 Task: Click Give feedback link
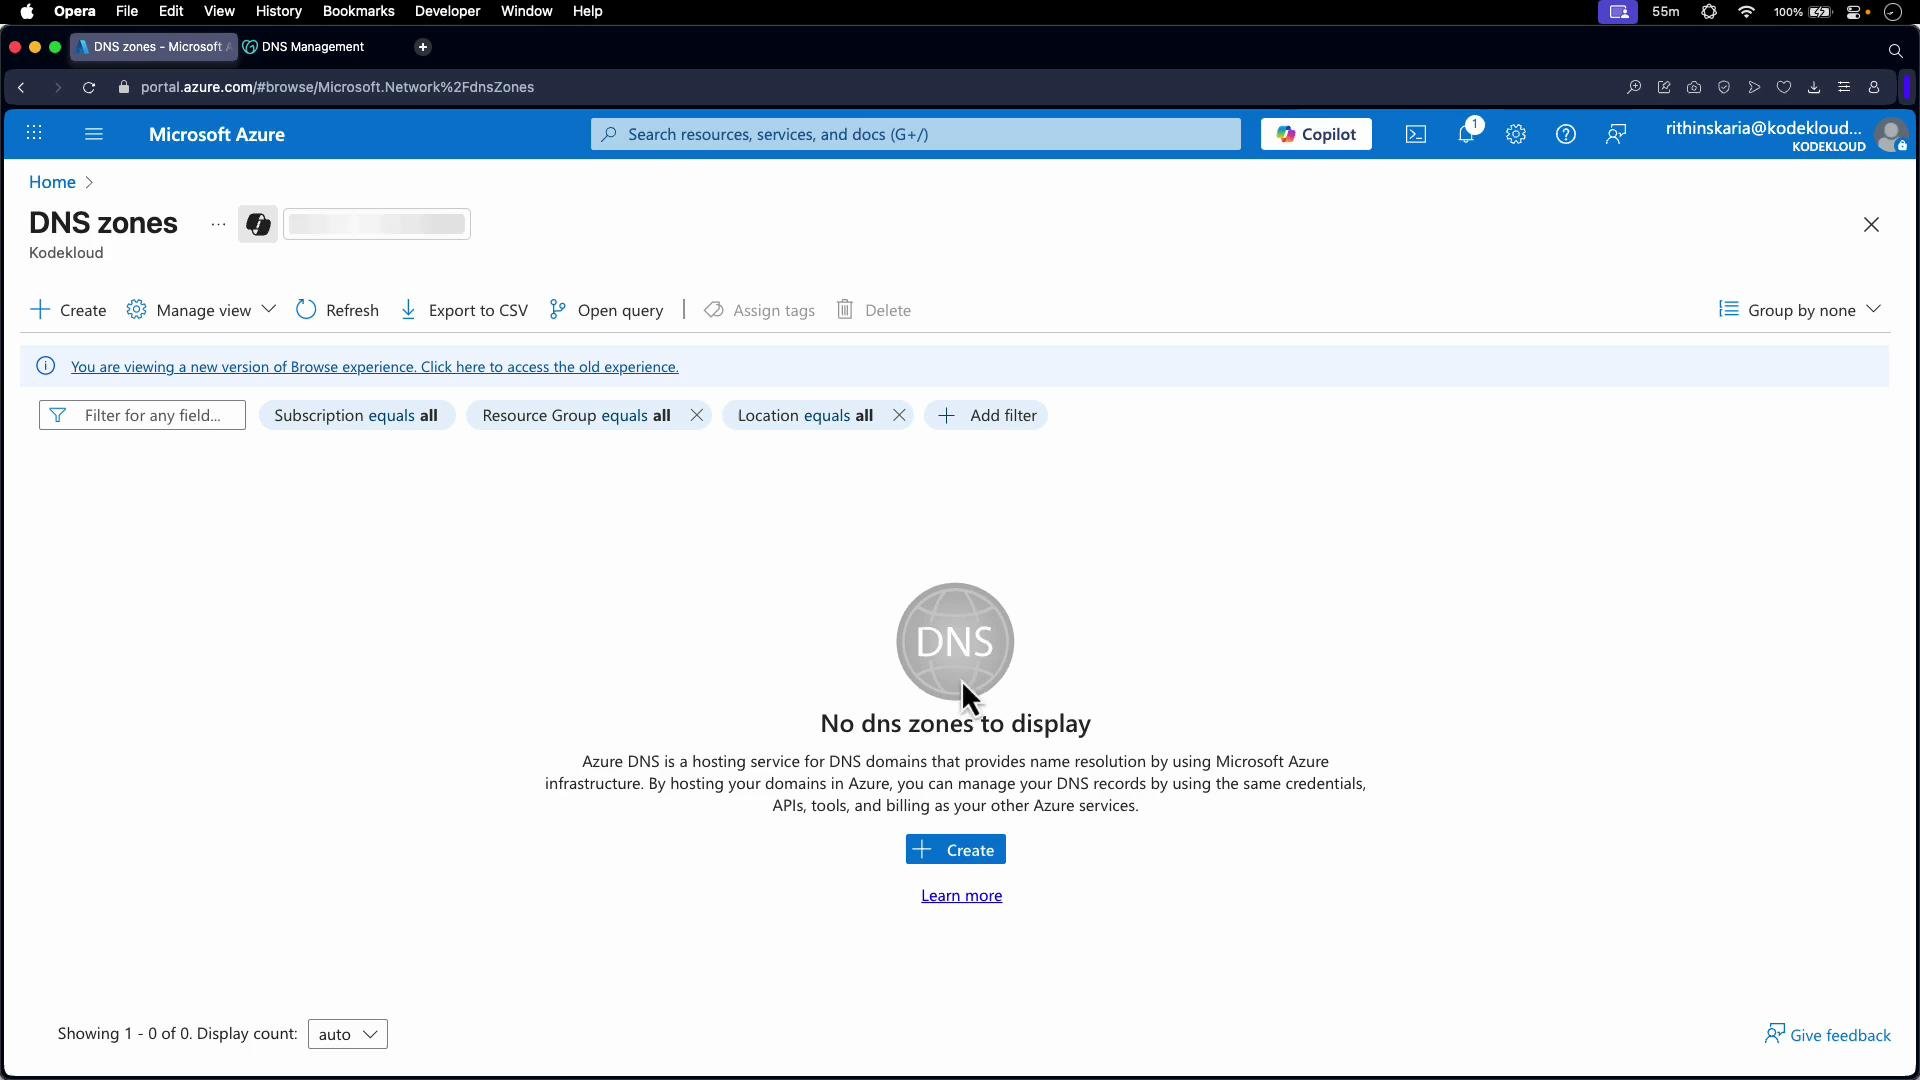point(1828,1035)
